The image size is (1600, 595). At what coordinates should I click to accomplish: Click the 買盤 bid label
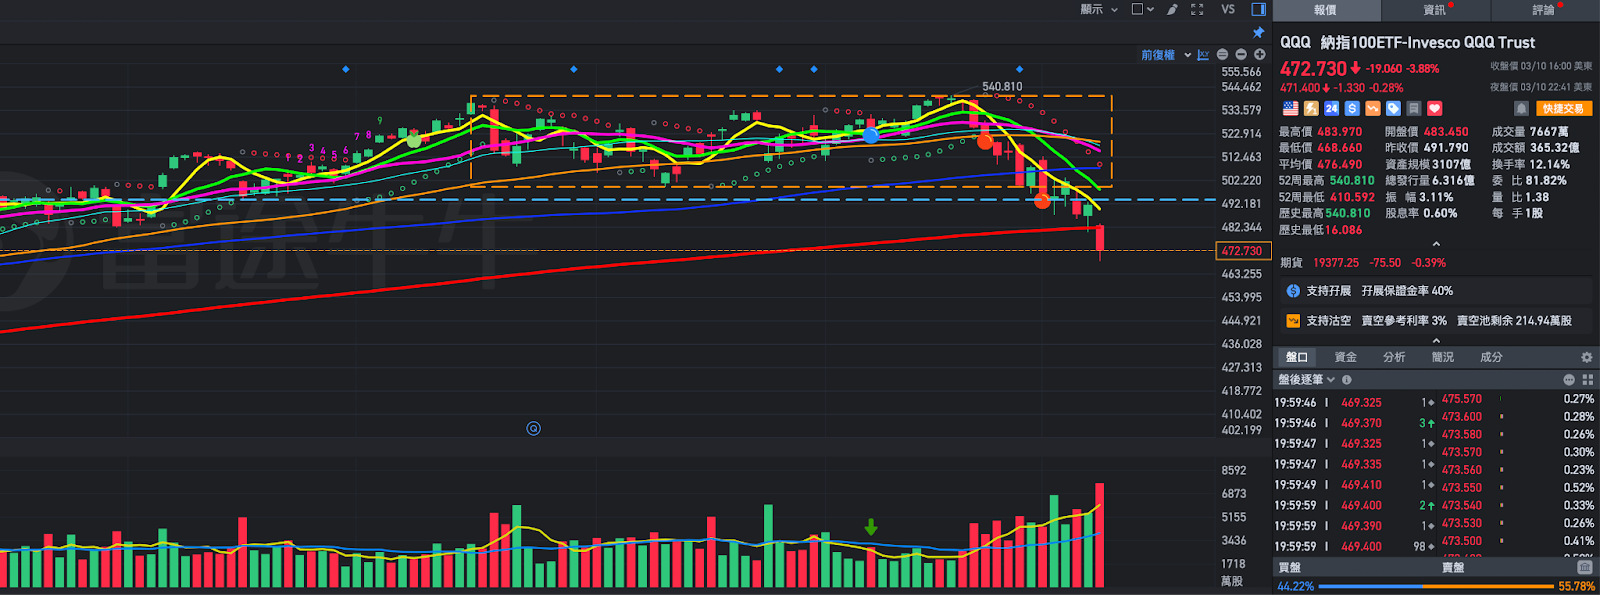tap(1290, 567)
